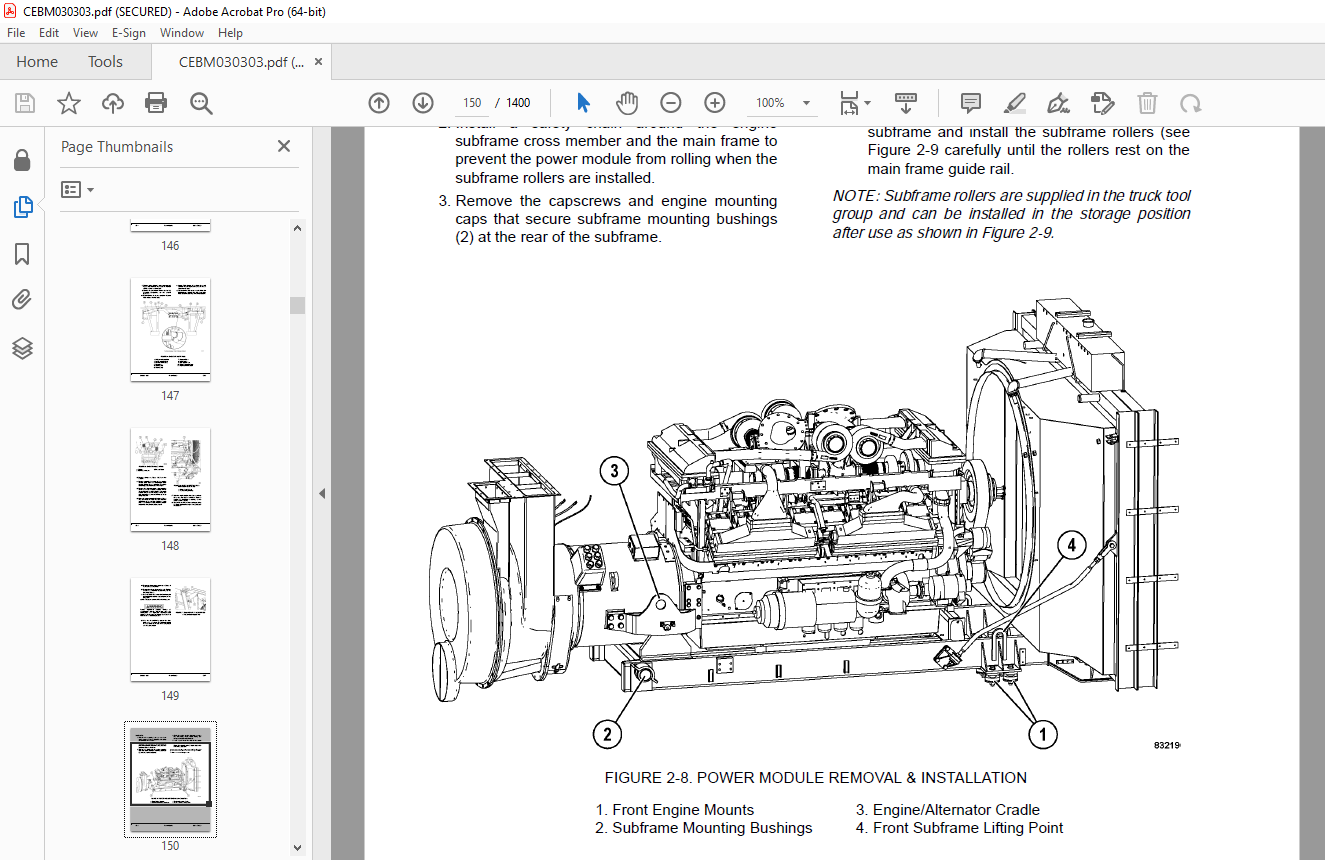Select the Highlight text pen tool
This screenshot has width=1325, height=860.
[1014, 102]
